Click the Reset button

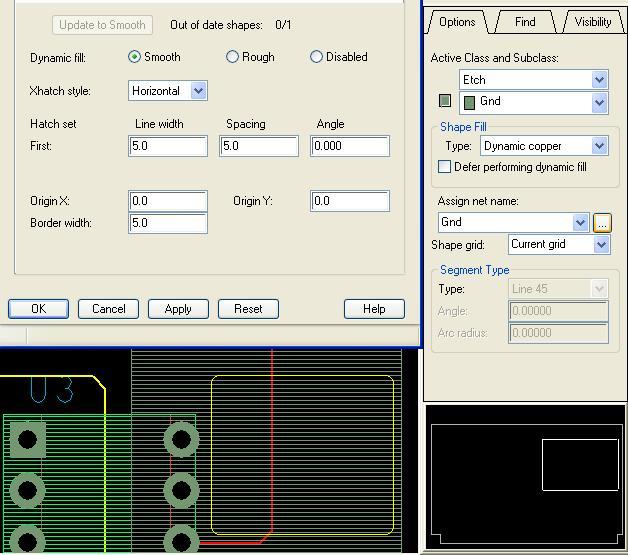tap(248, 309)
